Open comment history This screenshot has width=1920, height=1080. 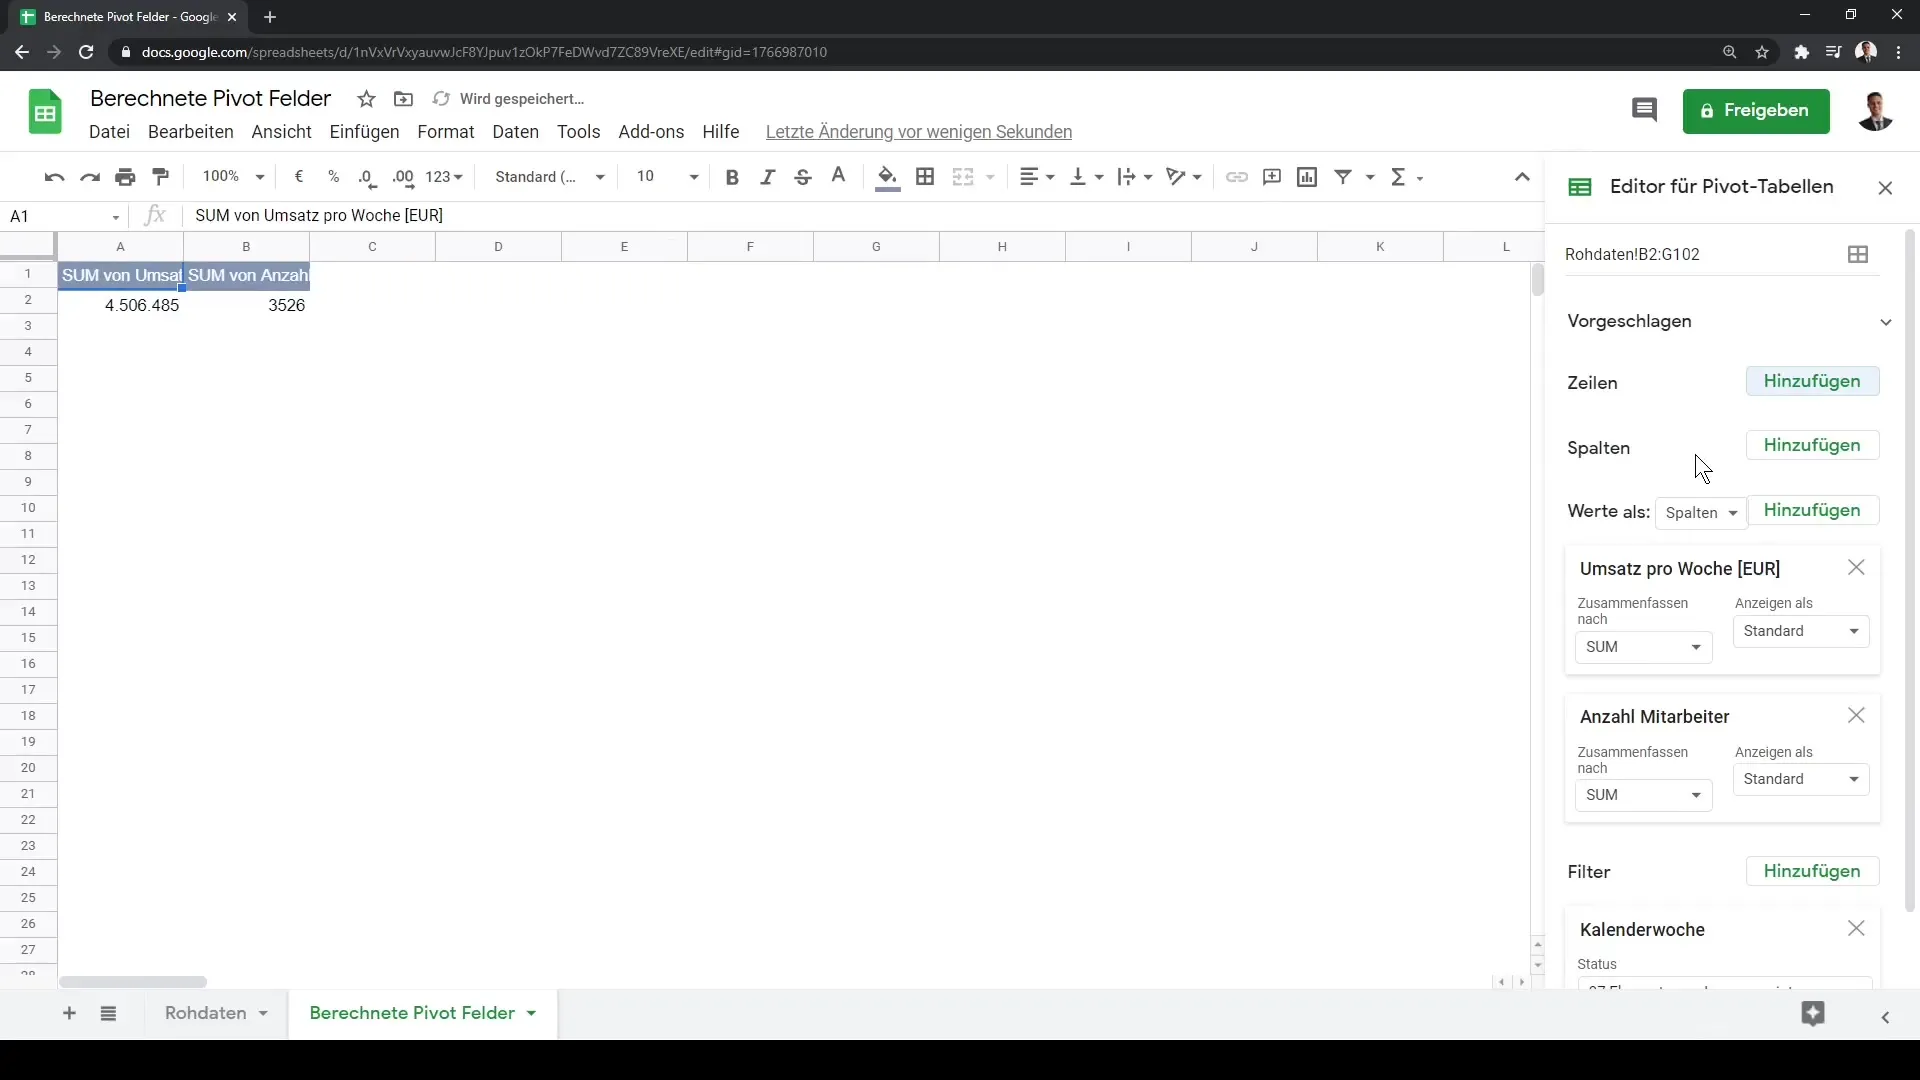[x=1645, y=110]
